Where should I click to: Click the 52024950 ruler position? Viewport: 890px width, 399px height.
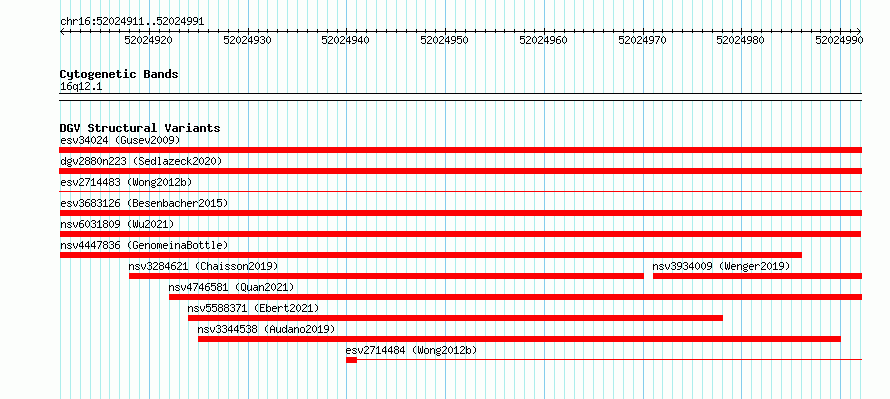445,40
